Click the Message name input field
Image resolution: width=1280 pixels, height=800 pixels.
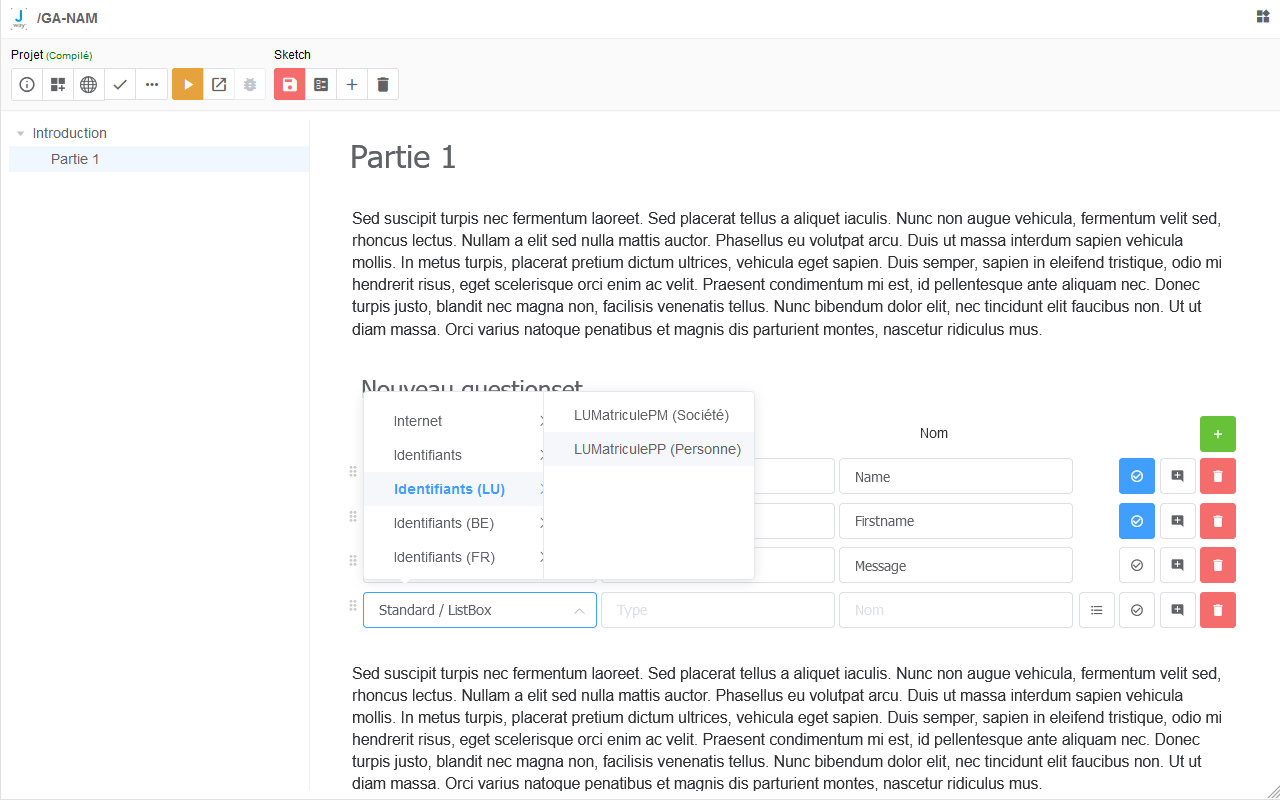coord(955,565)
